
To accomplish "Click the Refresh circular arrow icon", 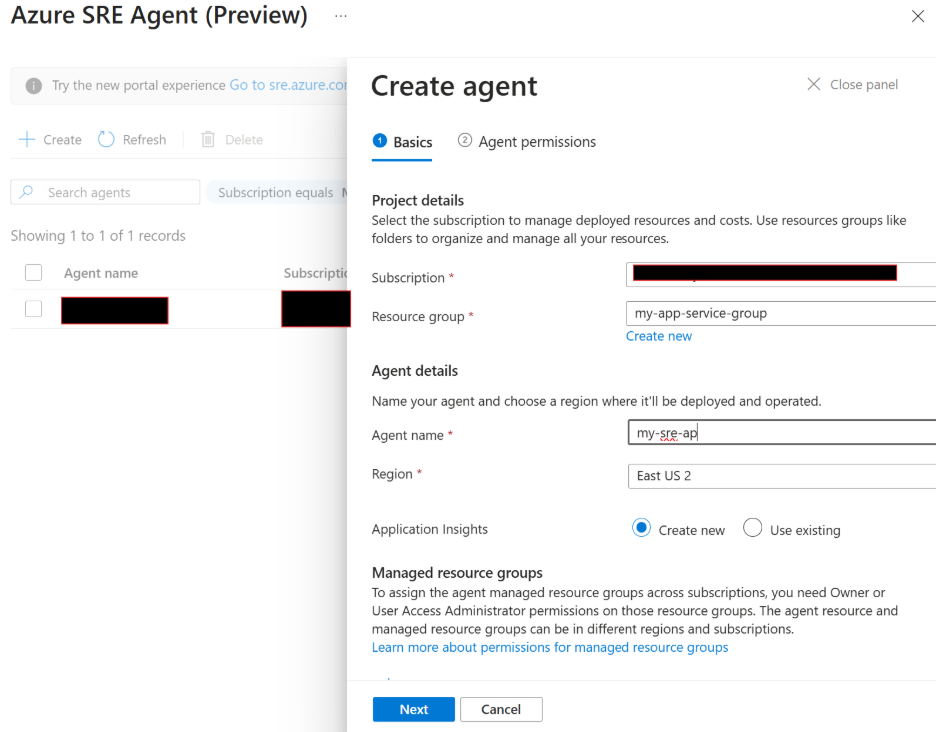I will pos(106,140).
